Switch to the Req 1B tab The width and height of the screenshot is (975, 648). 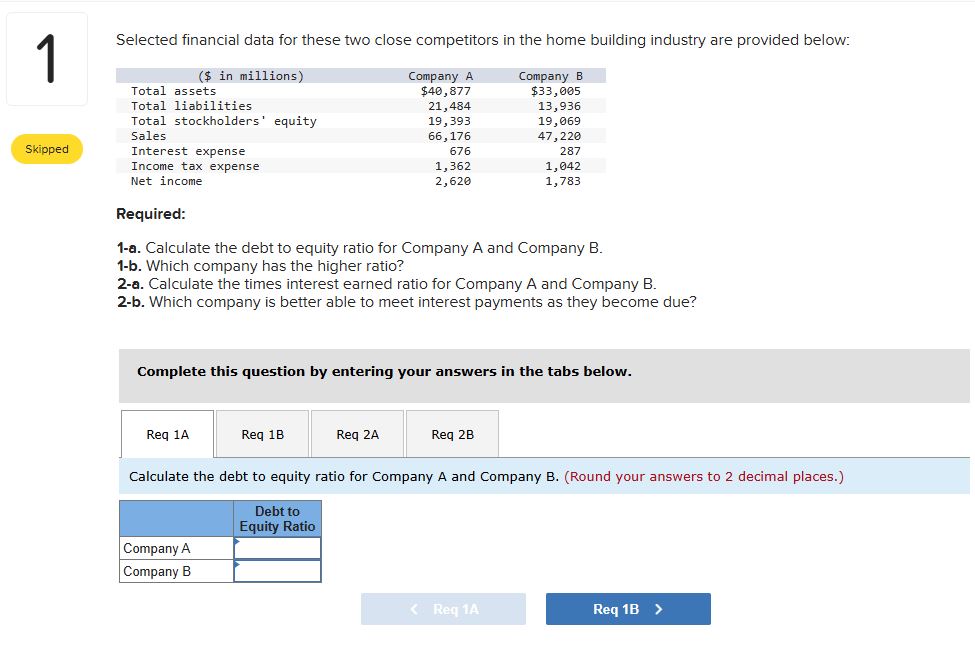coord(261,433)
